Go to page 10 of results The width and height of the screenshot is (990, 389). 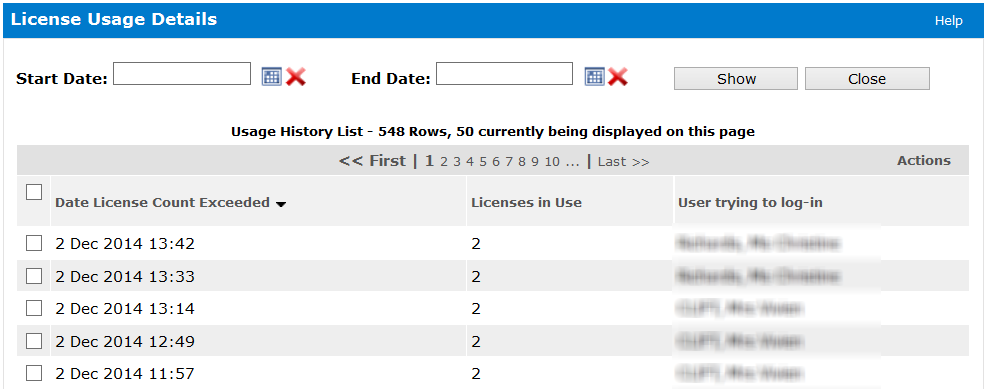coord(552,162)
